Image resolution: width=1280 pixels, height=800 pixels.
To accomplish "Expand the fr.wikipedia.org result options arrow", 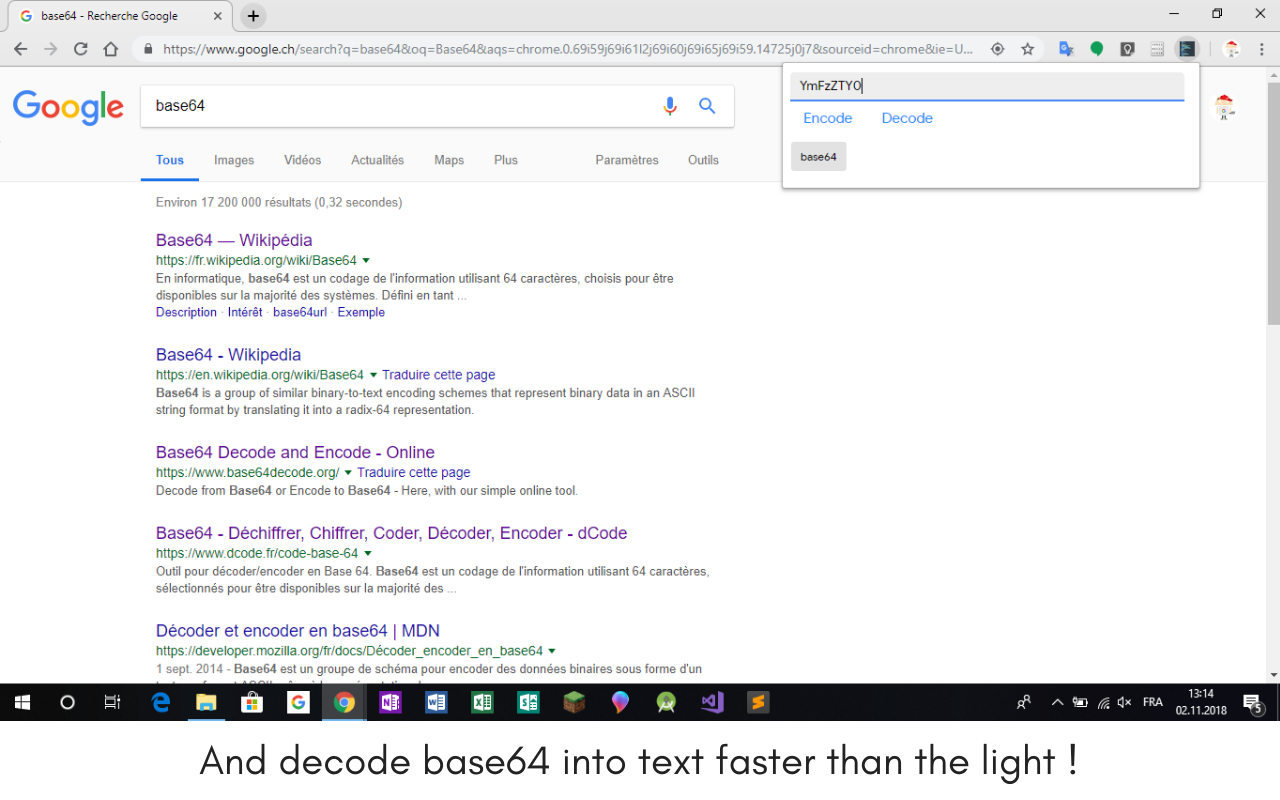I will (x=366, y=260).
